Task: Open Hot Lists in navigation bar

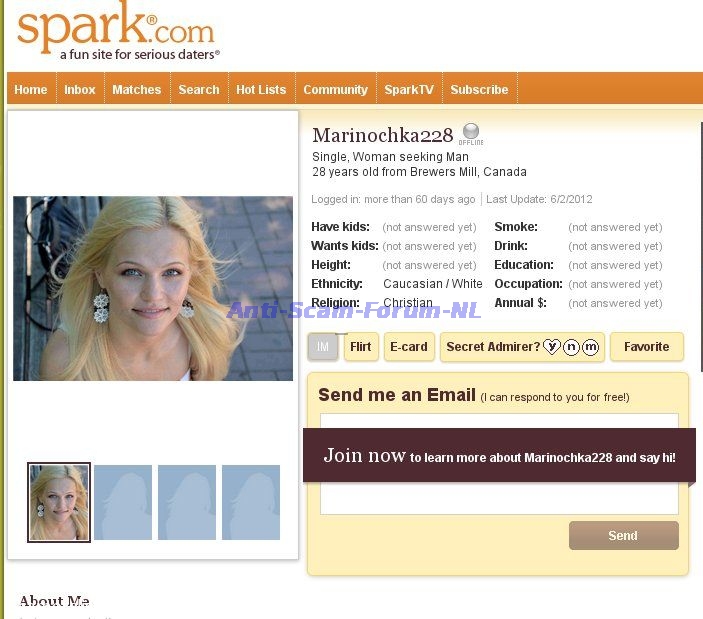Action: click(261, 89)
